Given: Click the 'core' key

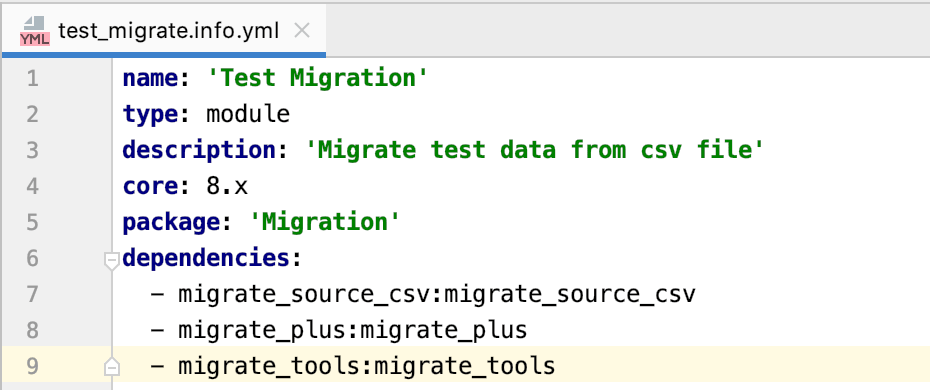Looking at the screenshot, I should tap(151, 186).
